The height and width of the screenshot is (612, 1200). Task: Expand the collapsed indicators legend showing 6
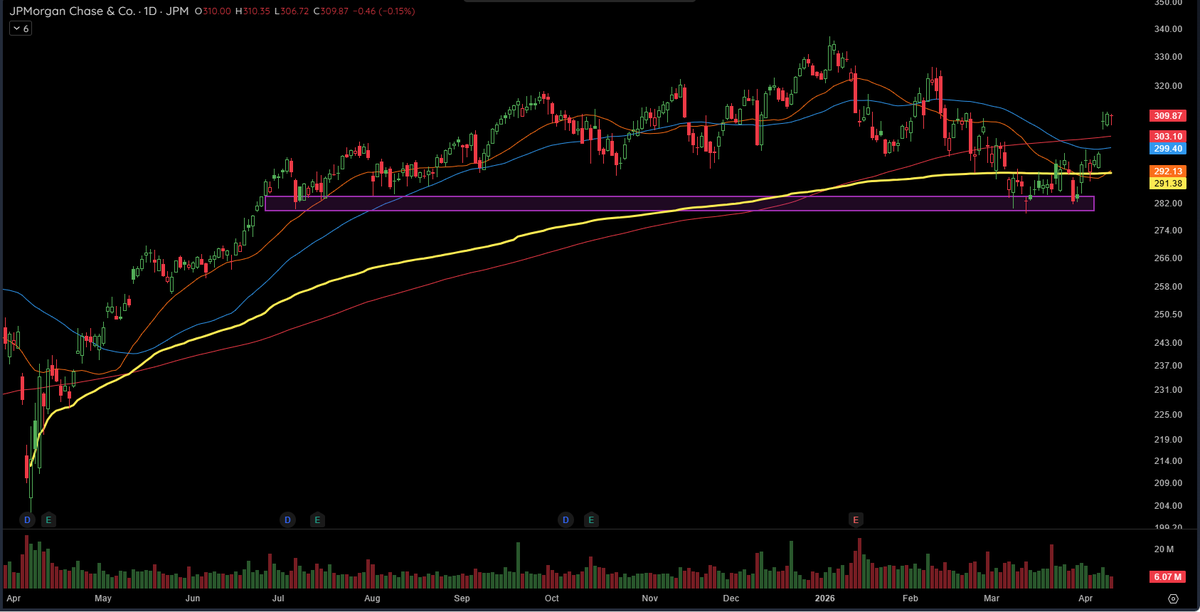click(x=20, y=29)
